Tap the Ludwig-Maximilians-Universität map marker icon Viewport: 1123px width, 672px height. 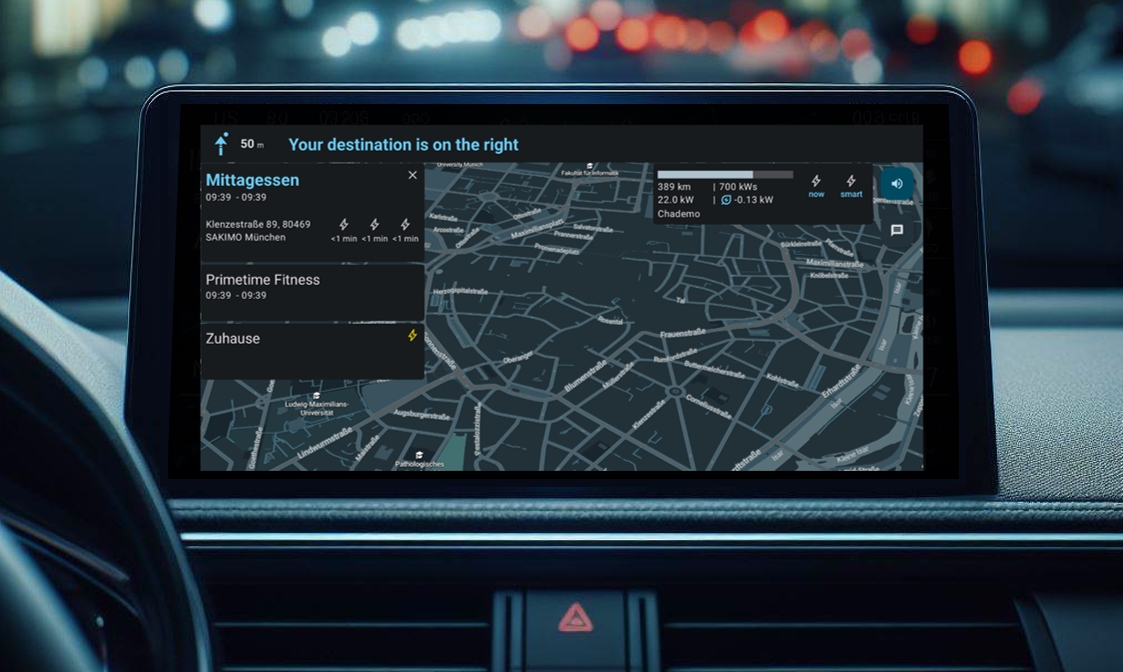point(317,395)
